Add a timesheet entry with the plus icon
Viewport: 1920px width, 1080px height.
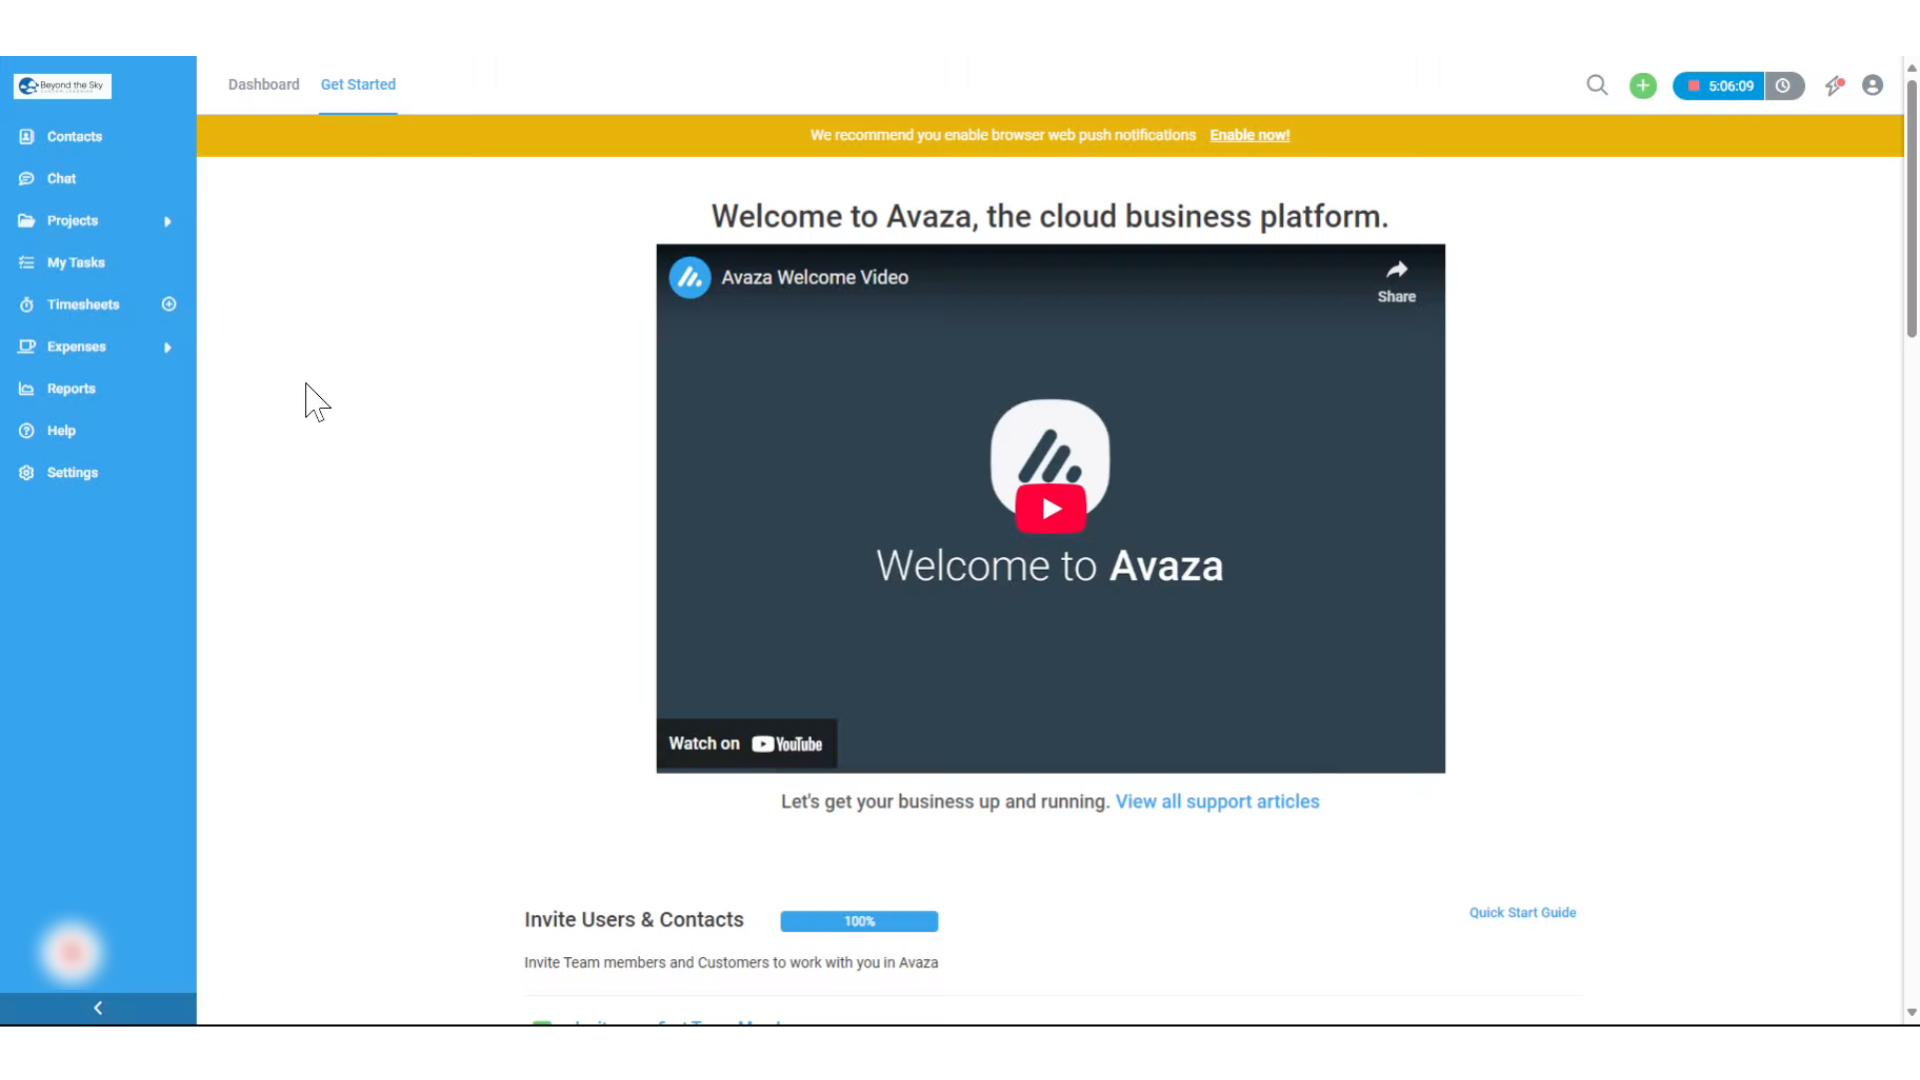(168, 304)
